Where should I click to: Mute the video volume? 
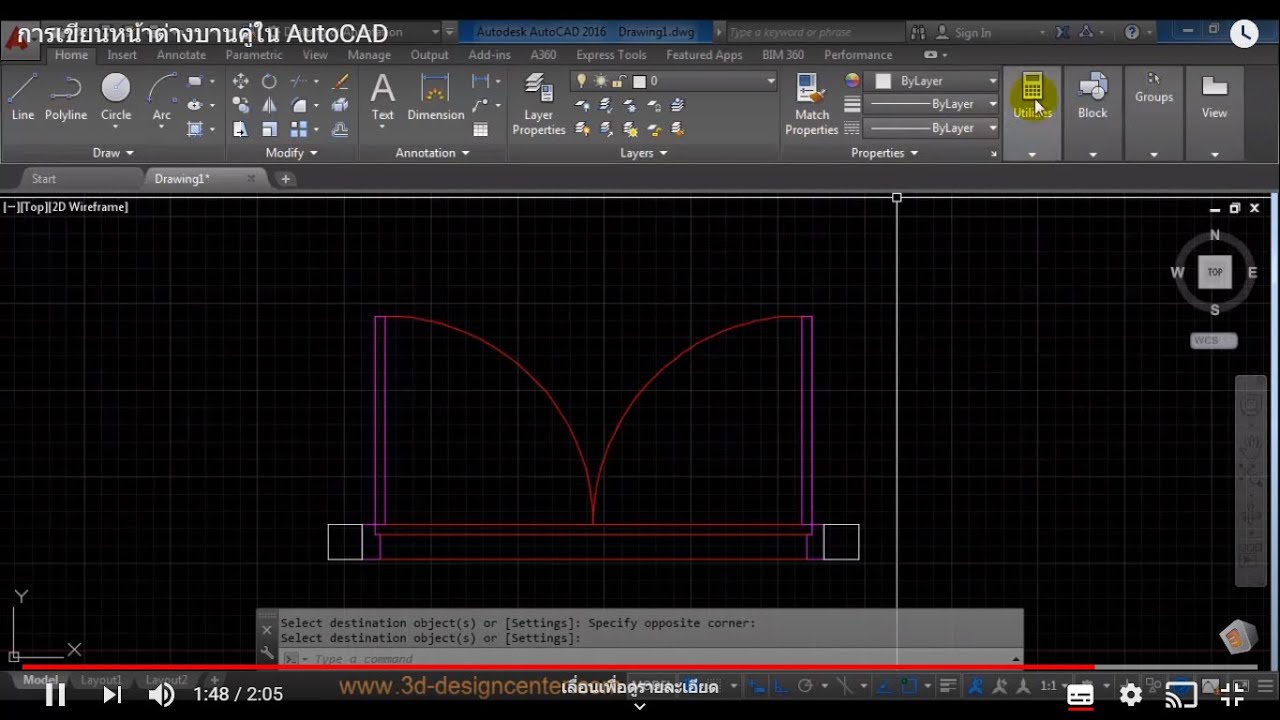coord(161,694)
